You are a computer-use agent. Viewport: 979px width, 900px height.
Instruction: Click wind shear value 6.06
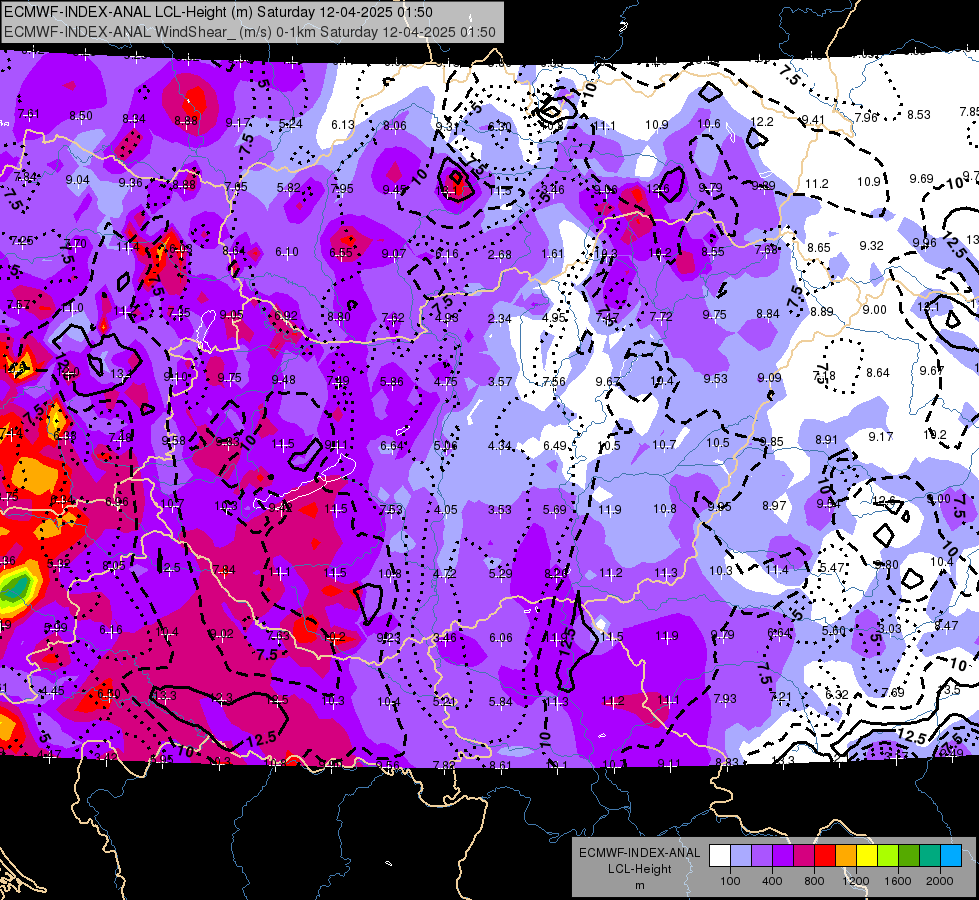tap(501, 637)
